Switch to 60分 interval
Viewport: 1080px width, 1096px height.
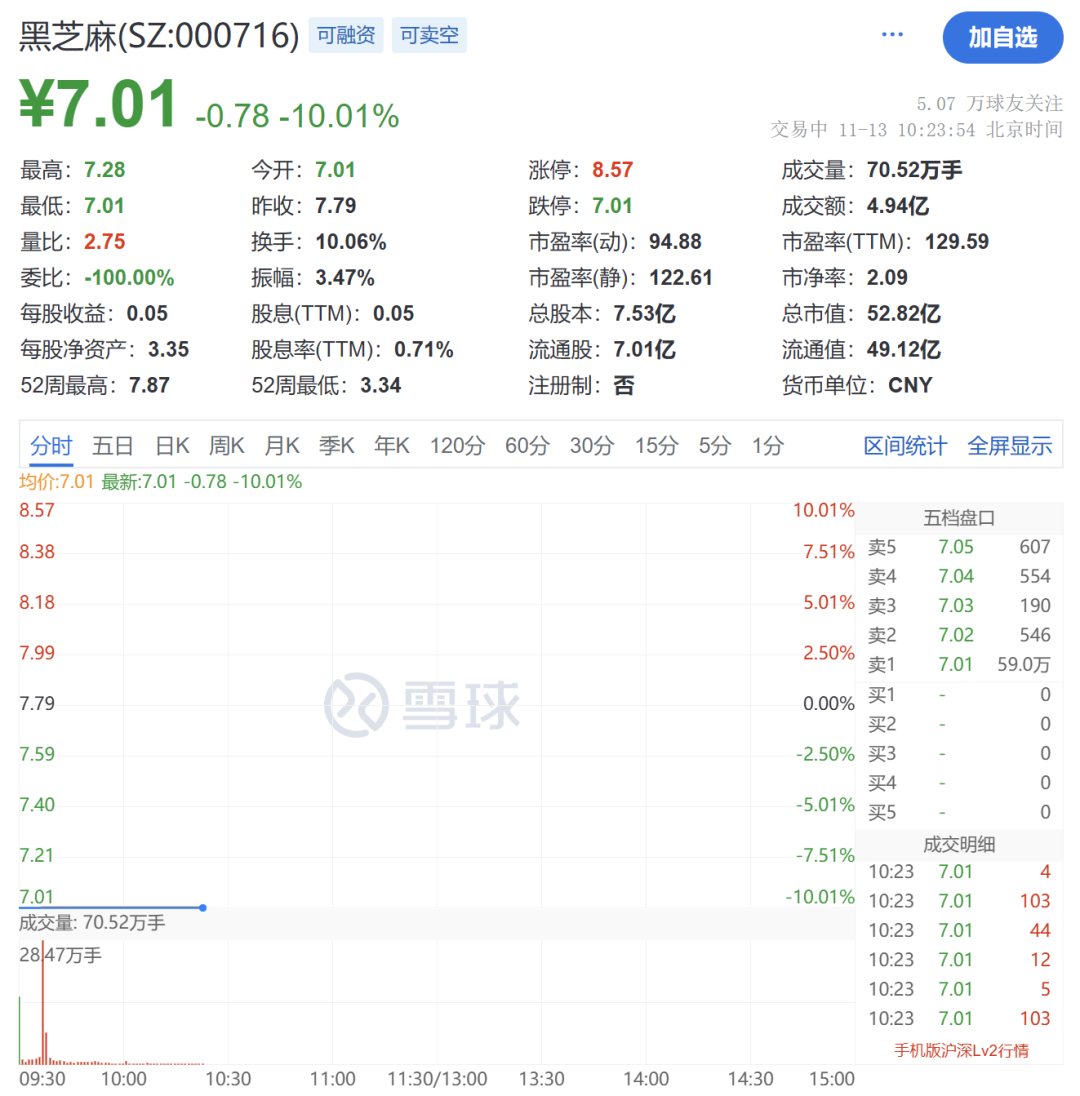click(527, 446)
